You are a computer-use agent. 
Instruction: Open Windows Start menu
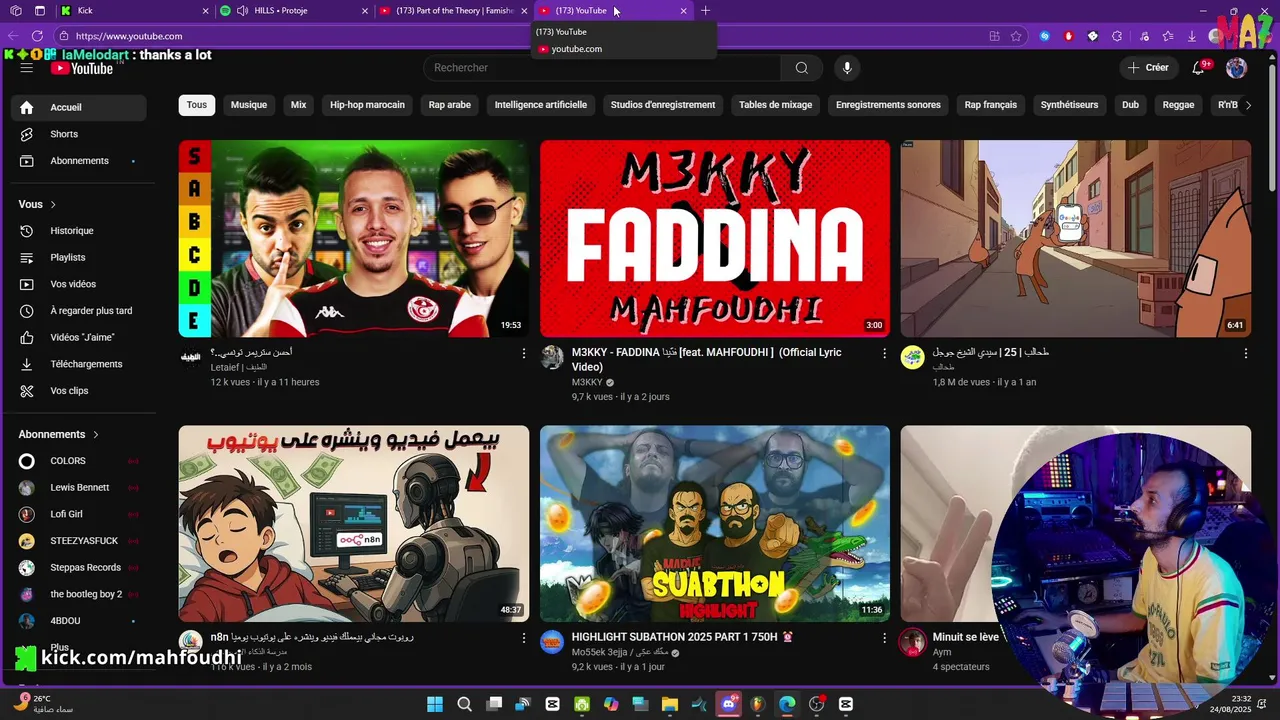tap(435, 704)
